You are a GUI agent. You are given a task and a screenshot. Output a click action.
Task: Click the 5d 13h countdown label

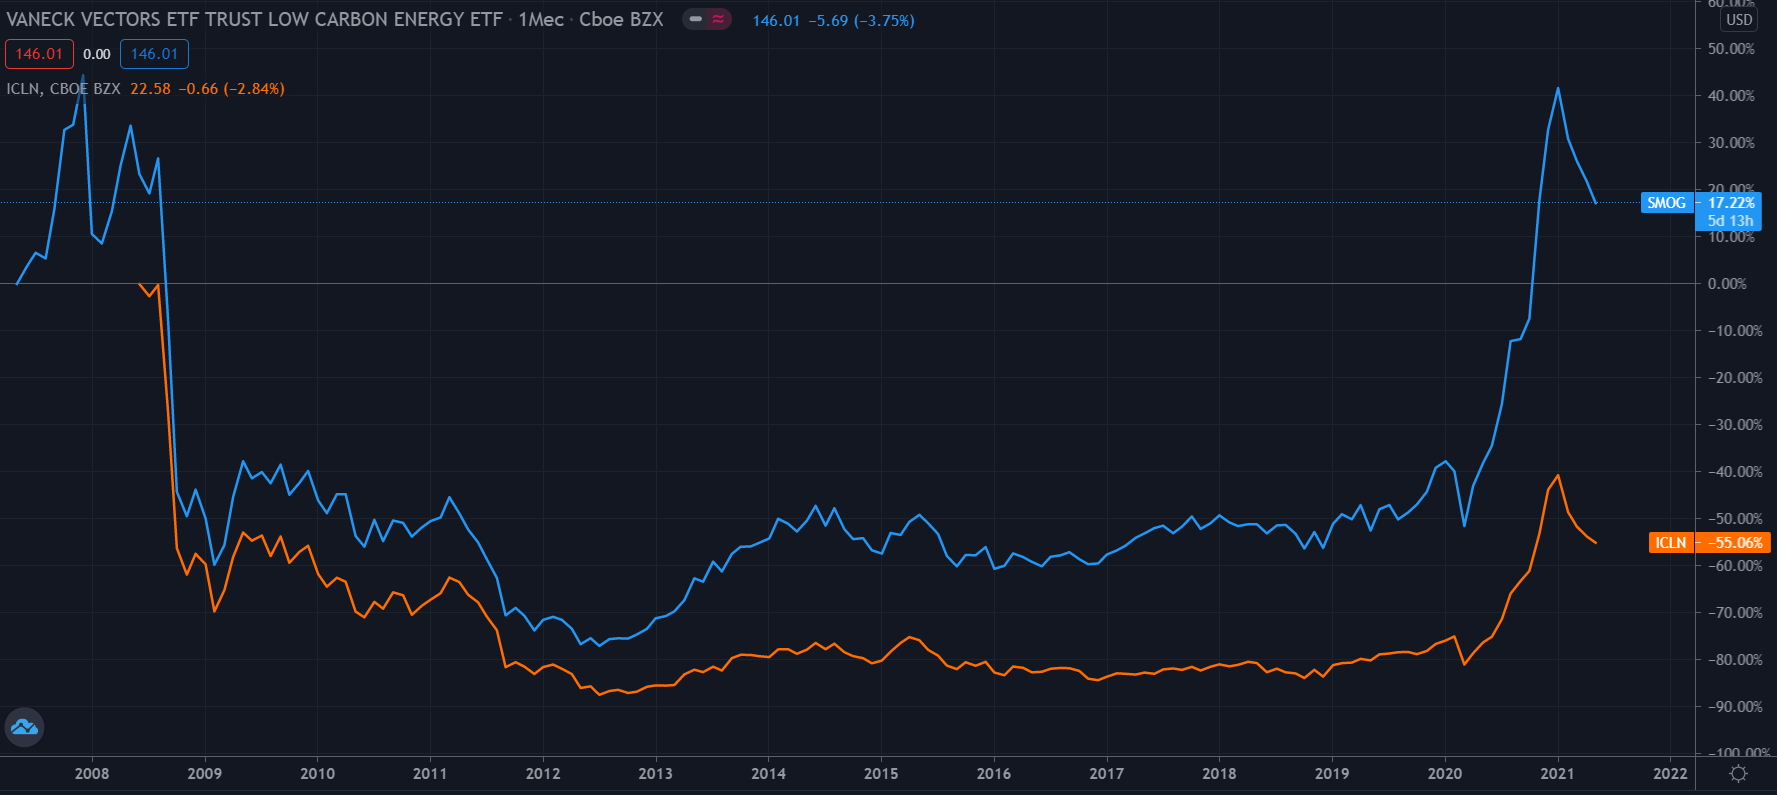point(1730,221)
